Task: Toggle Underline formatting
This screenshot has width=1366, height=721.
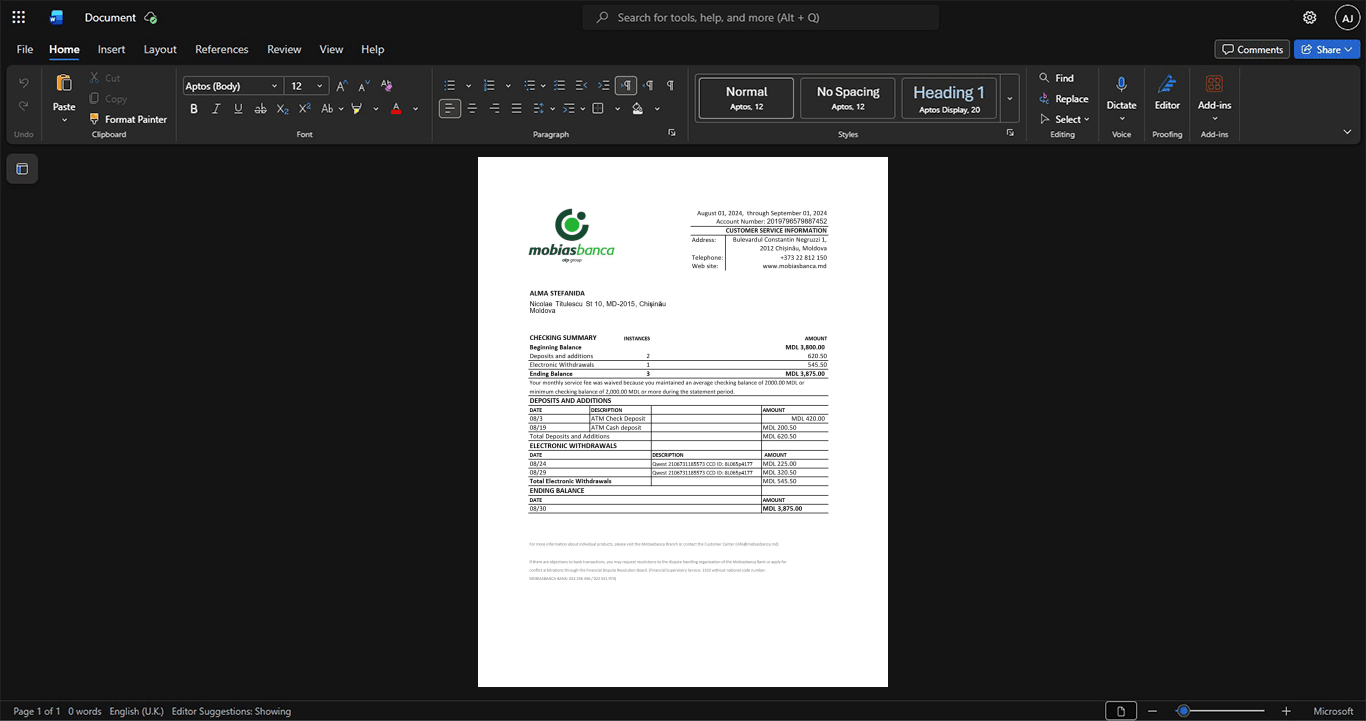Action: pos(238,108)
